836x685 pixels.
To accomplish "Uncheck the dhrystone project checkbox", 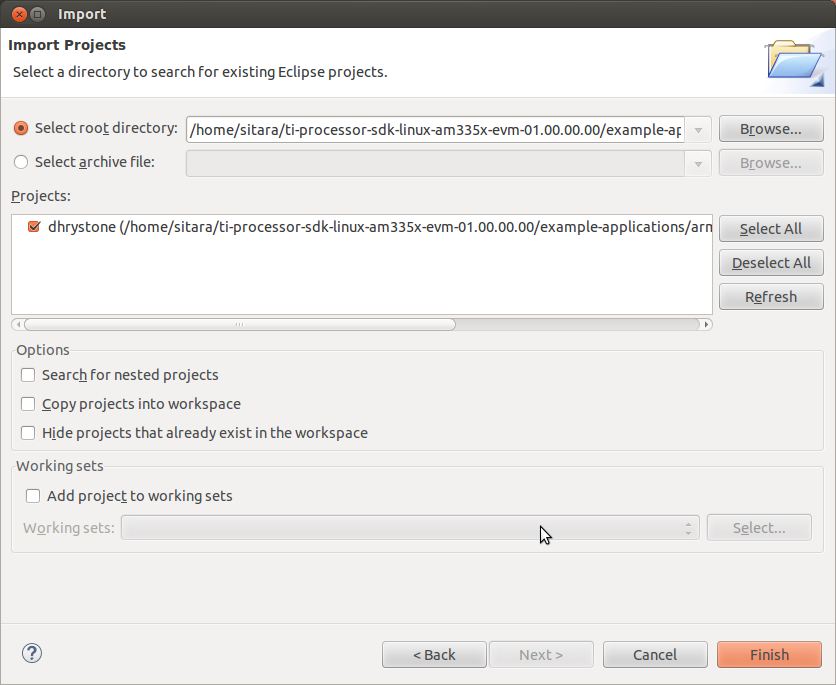I will click(x=35, y=227).
